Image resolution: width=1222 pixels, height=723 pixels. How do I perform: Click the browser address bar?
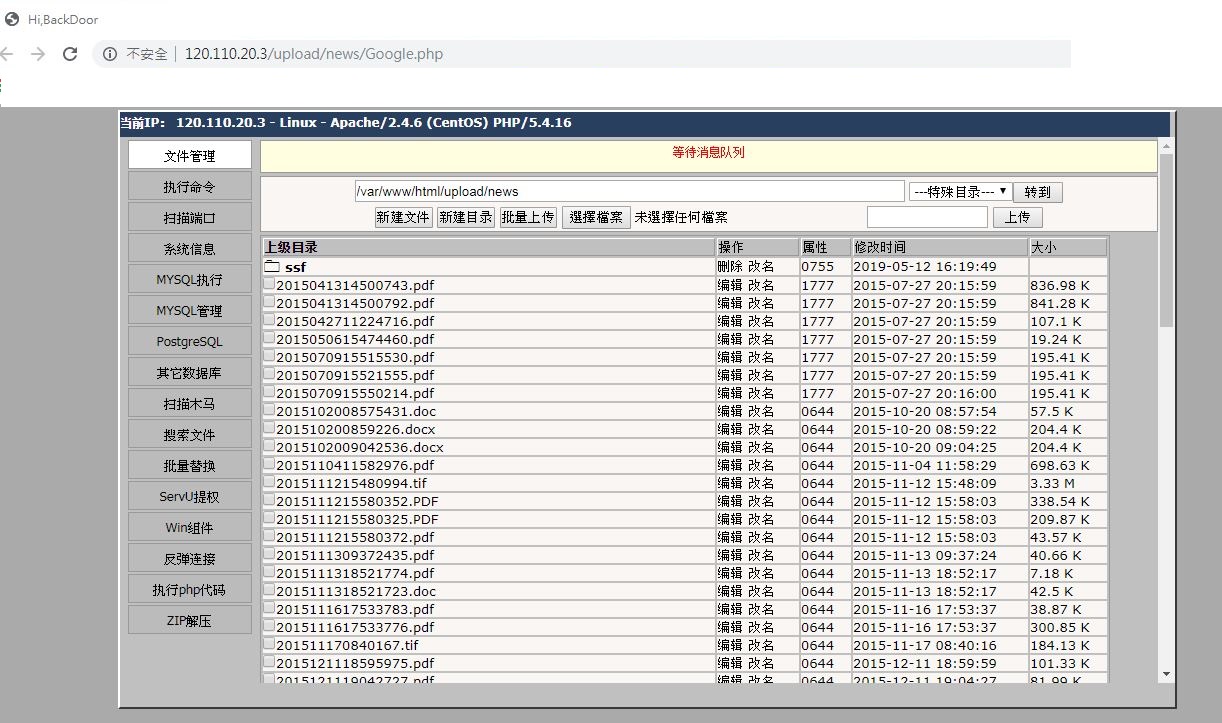[x=582, y=54]
